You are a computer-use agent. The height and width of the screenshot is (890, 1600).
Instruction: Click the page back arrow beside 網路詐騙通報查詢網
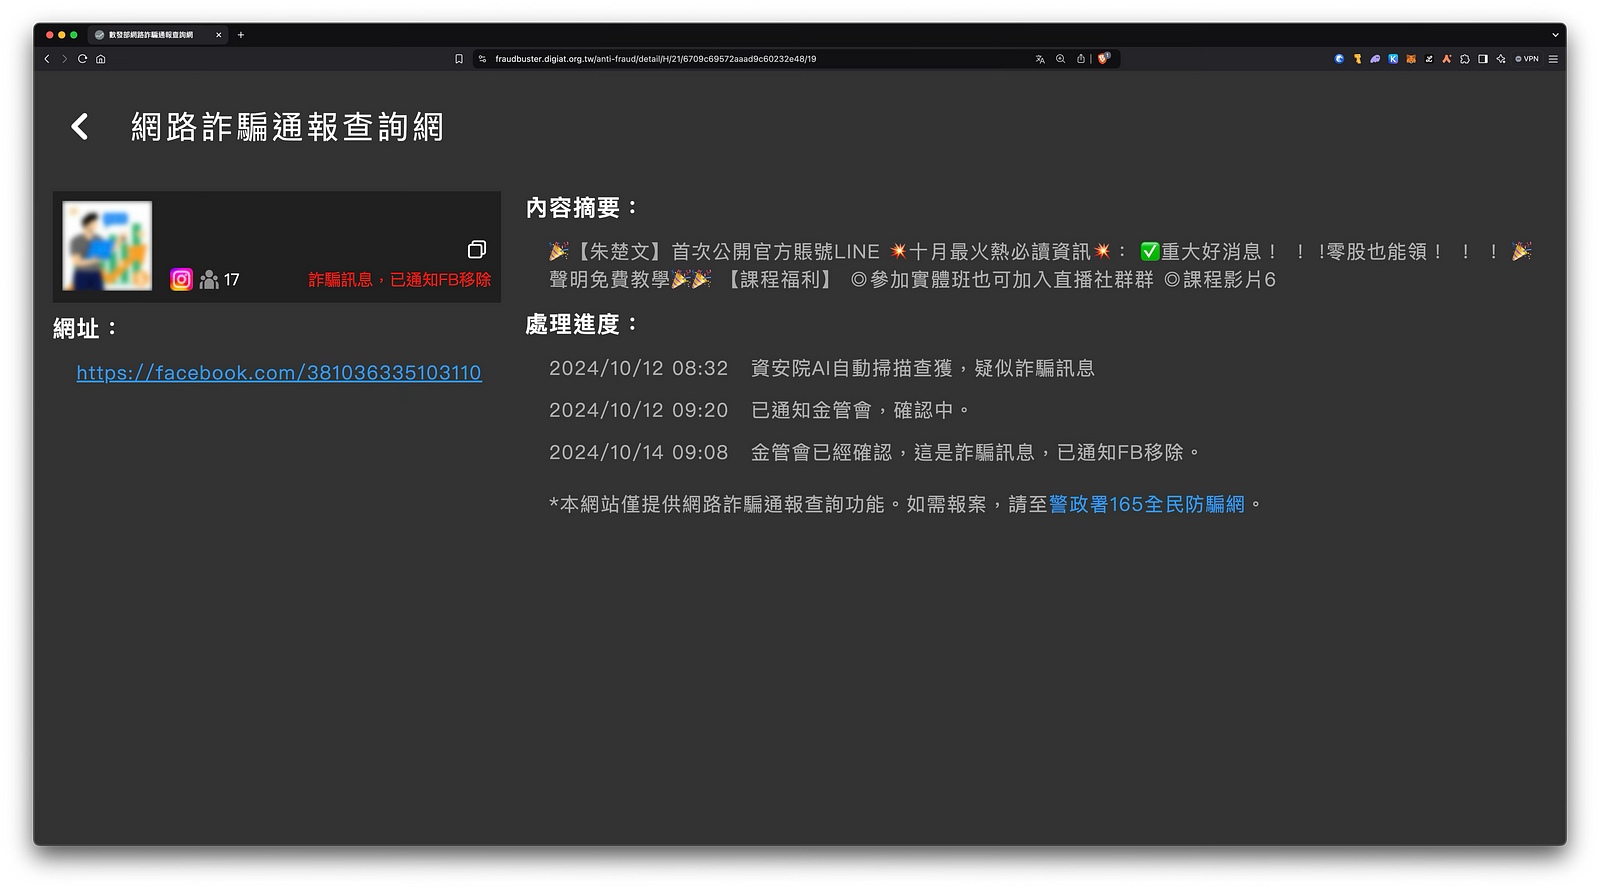click(x=80, y=127)
